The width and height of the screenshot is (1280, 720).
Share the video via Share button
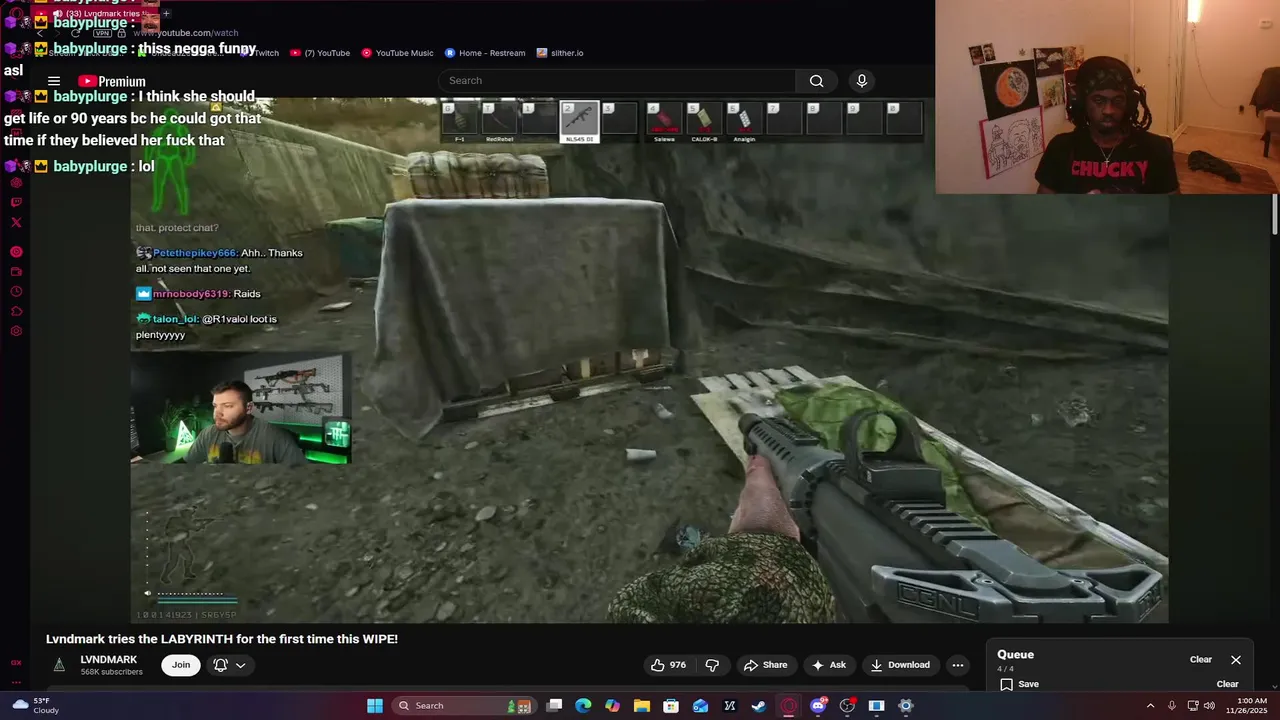pos(765,665)
